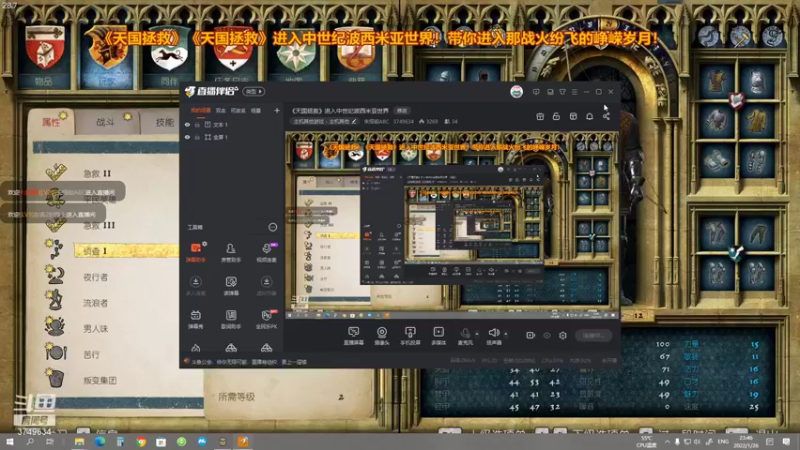Select the 全屏 1 source row
Viewport: 800px width, 450px height.
click(x=232, y=137)
